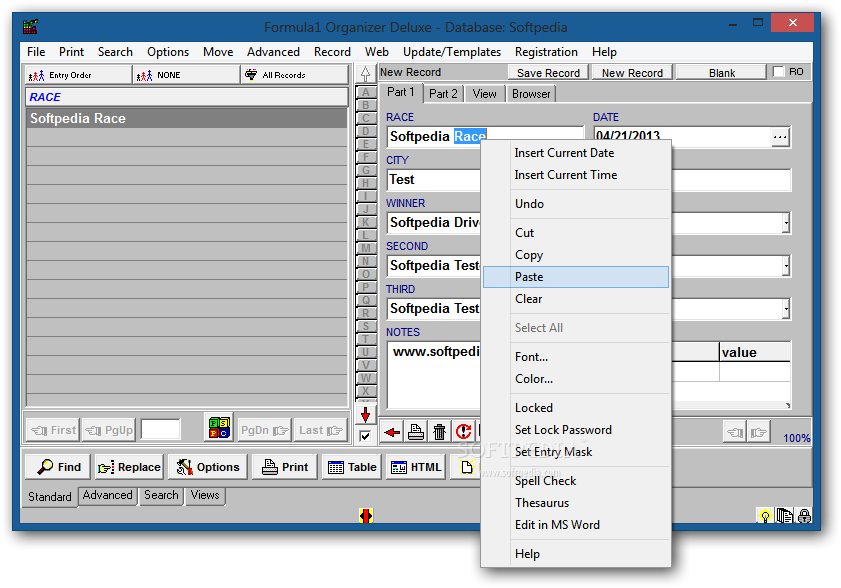841x588 pixels.
Task: Choose Color... from the context menu
Action: [x=576, y=379]
